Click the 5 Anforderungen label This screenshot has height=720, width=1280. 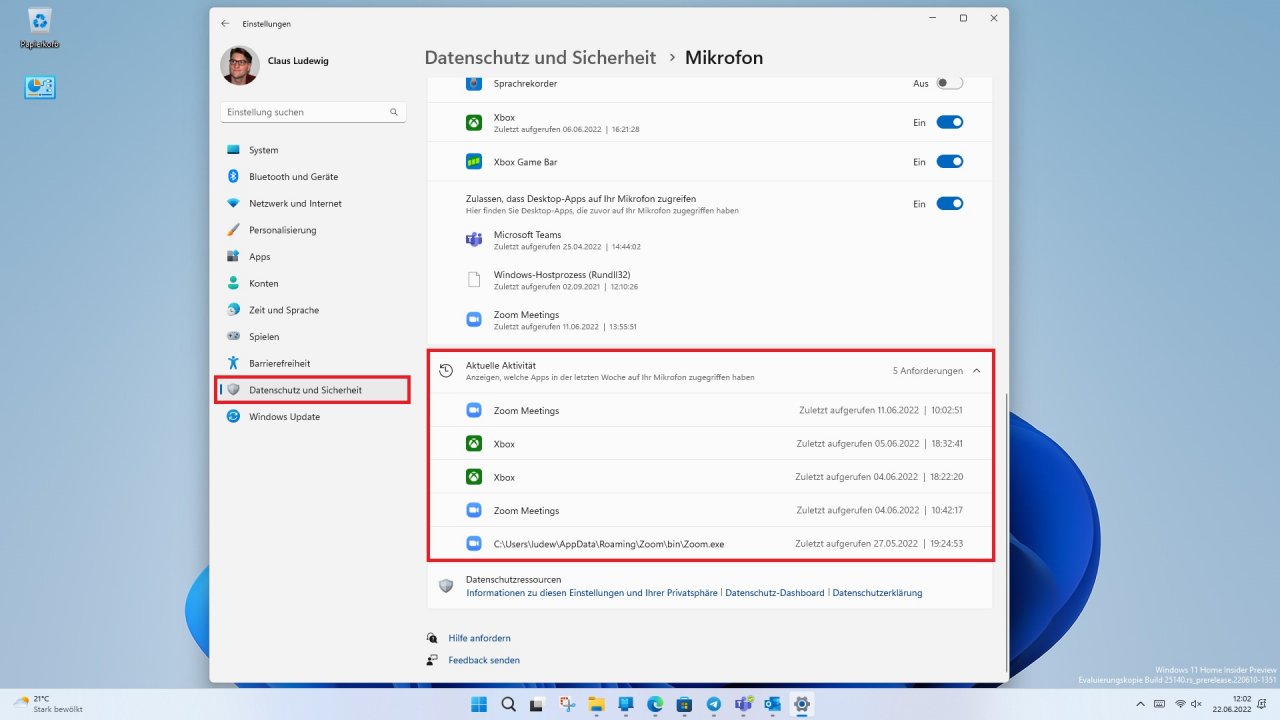928,371
